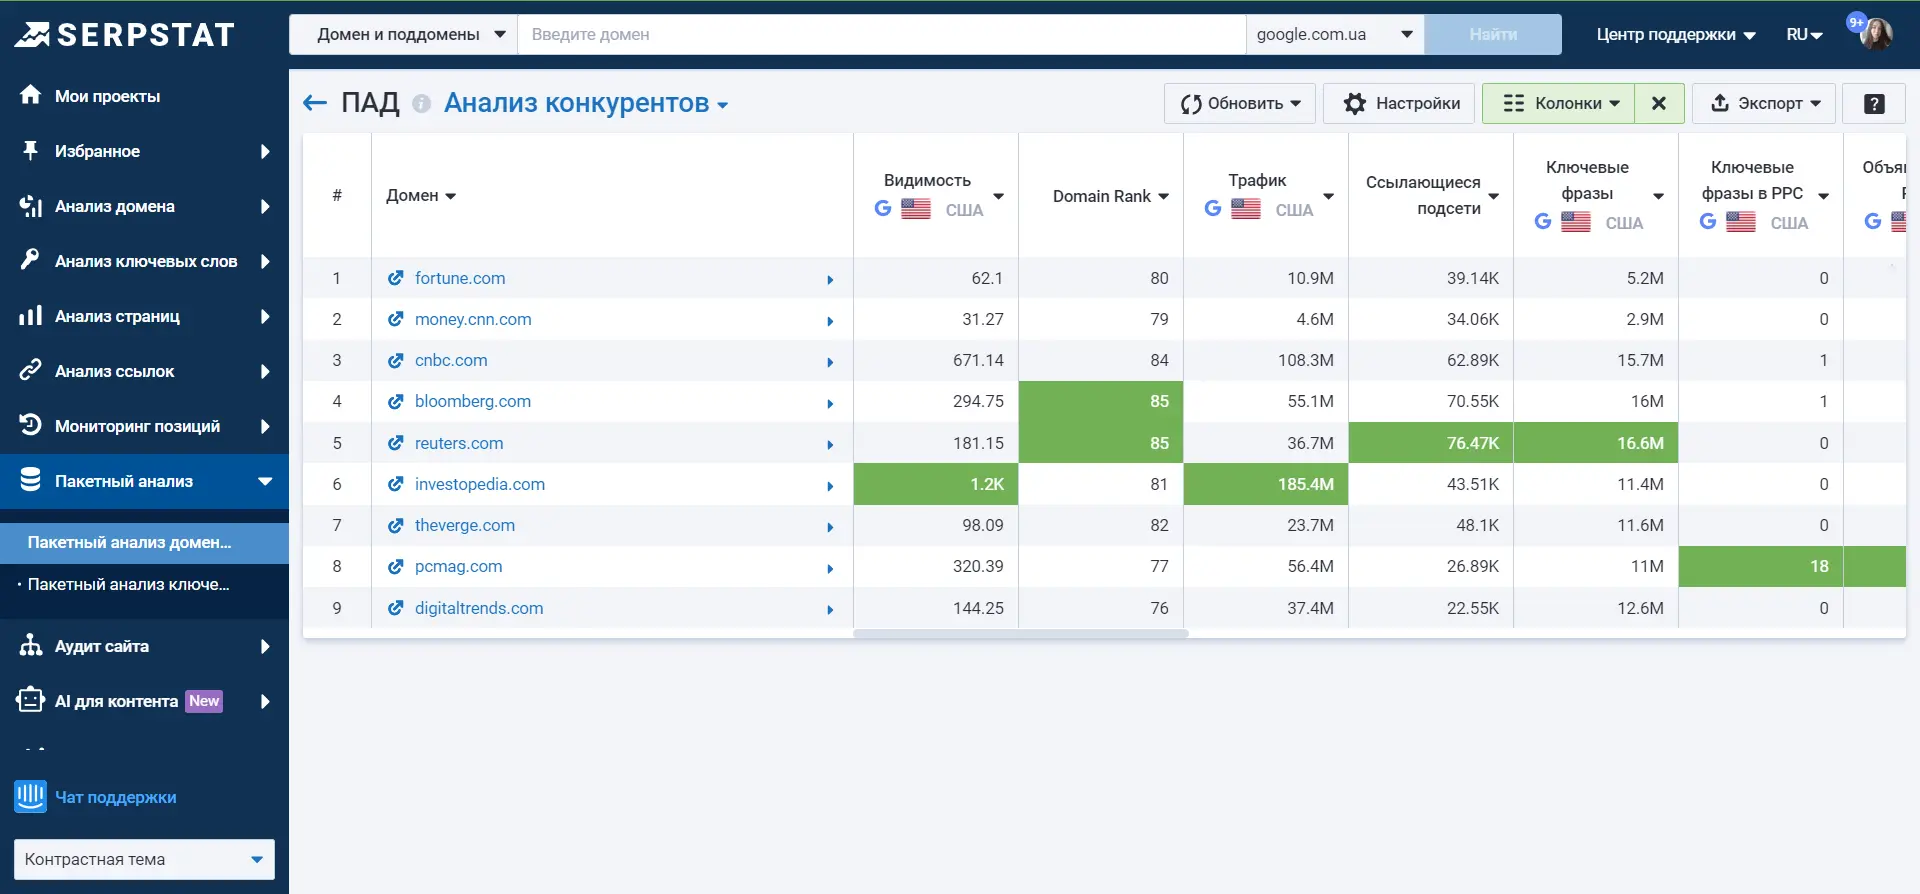Click the highlighted 185.4M traffic cell
This screenshot has width=1920, height=894.
pos(1266,484)
